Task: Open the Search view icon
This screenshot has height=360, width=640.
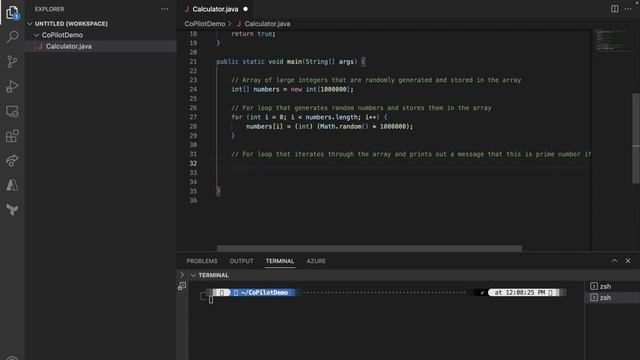Action: [x=12, y=37]
